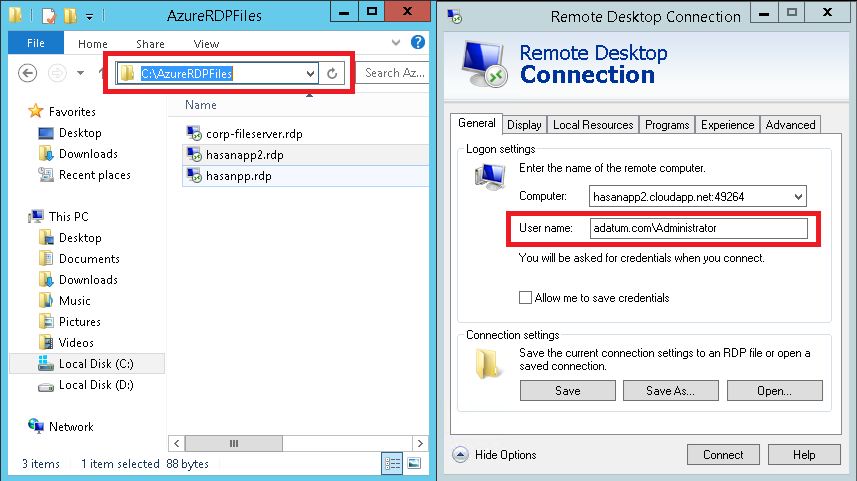Expand the address bar history dropdown
857x481 pixels.
(x=310, y=73)
